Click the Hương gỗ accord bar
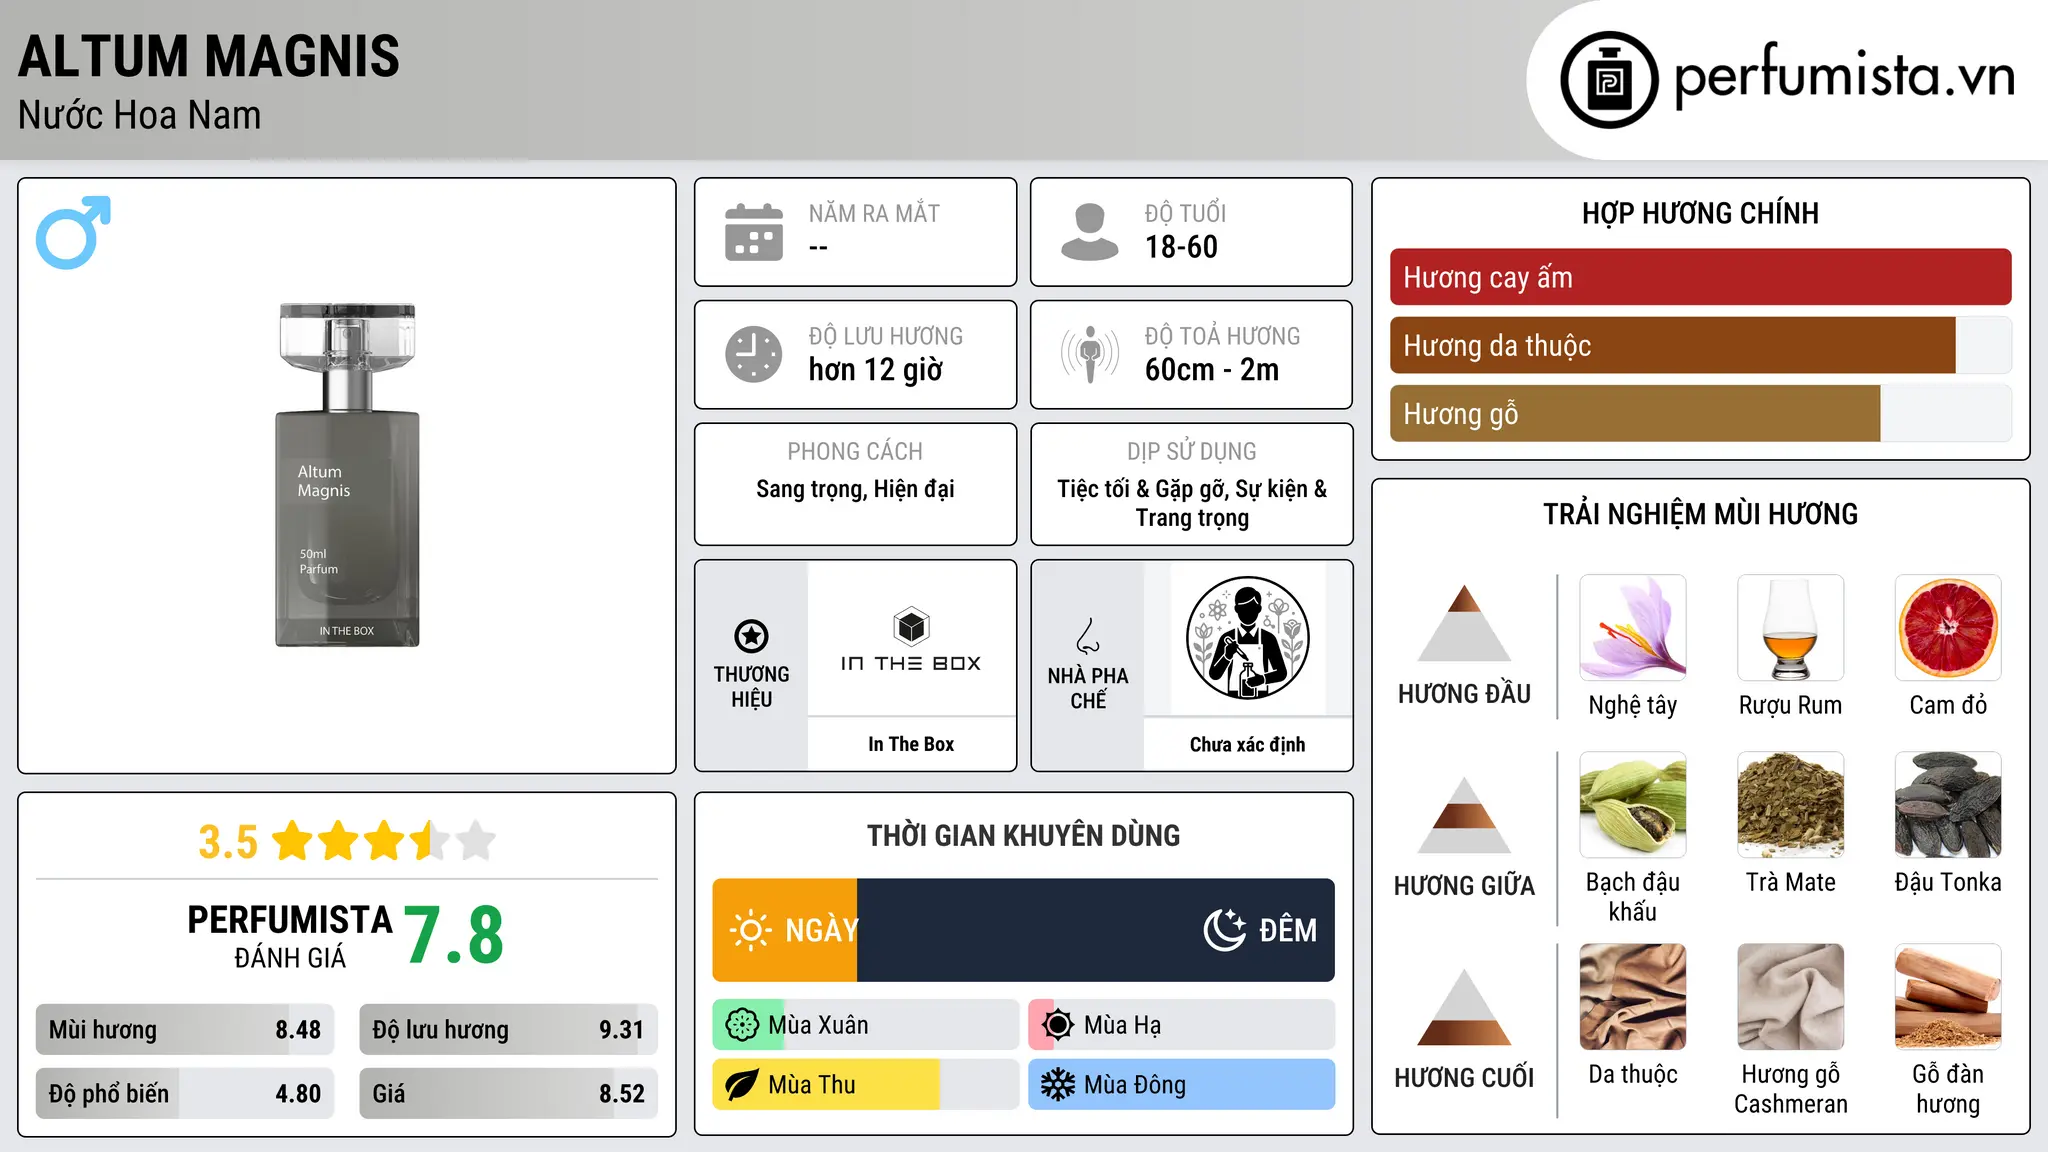This screenshot has height=1152, width=2048. coord(1700,413)
